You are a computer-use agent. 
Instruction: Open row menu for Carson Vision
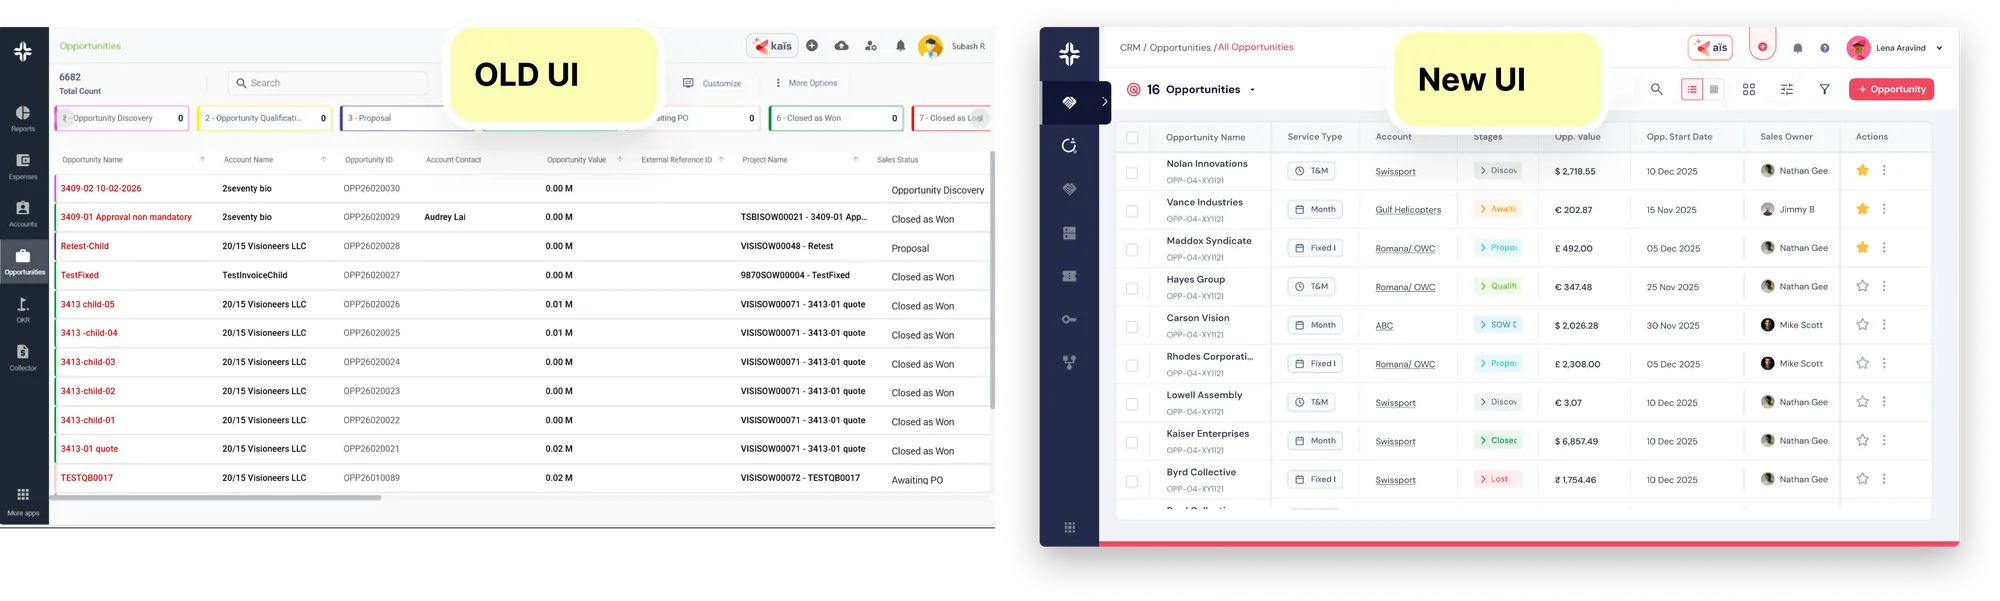click(x=1884, y=325)
